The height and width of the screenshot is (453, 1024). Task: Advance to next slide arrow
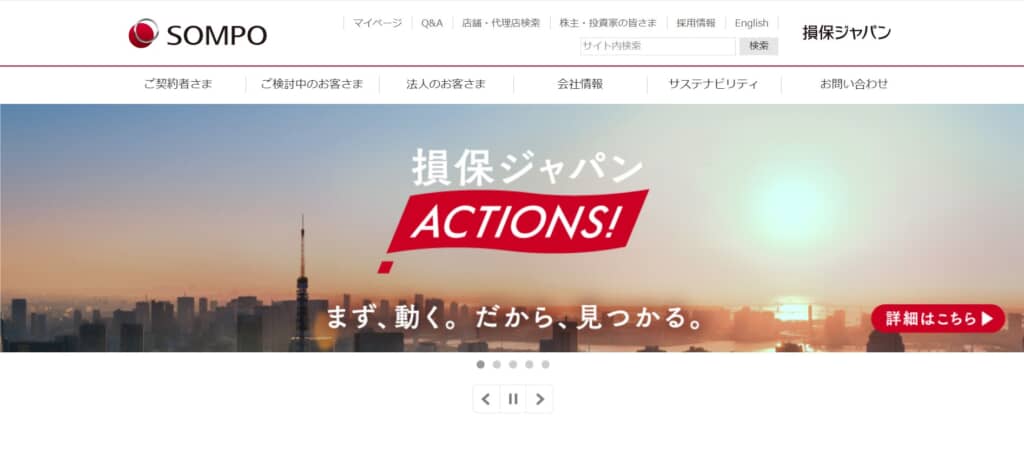tap(539, 399)
